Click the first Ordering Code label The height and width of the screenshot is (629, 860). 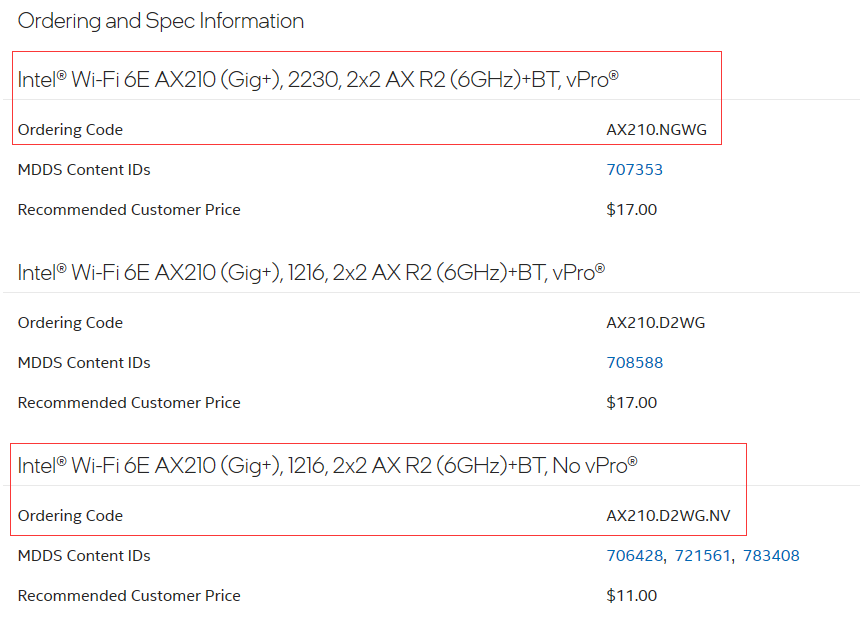[70, 130]
